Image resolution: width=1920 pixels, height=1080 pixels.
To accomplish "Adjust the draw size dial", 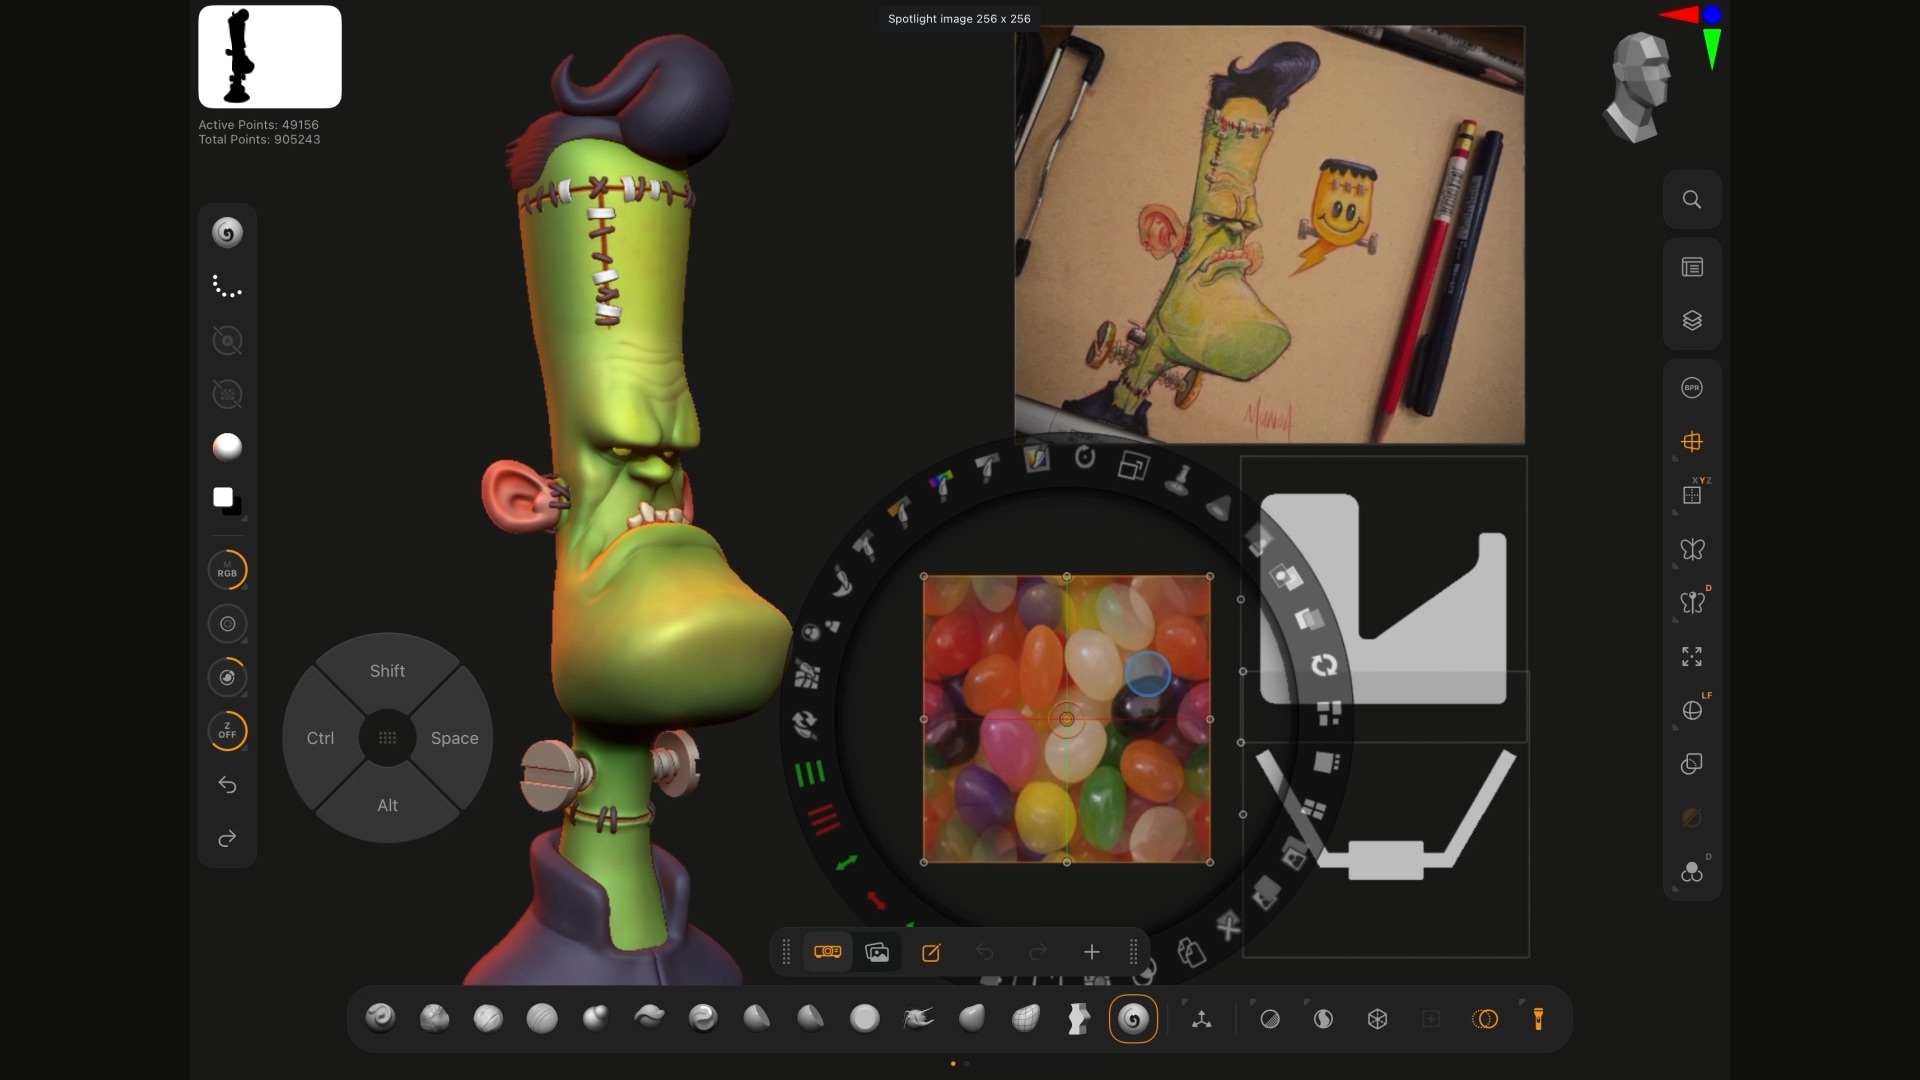I will coord(227,677).
